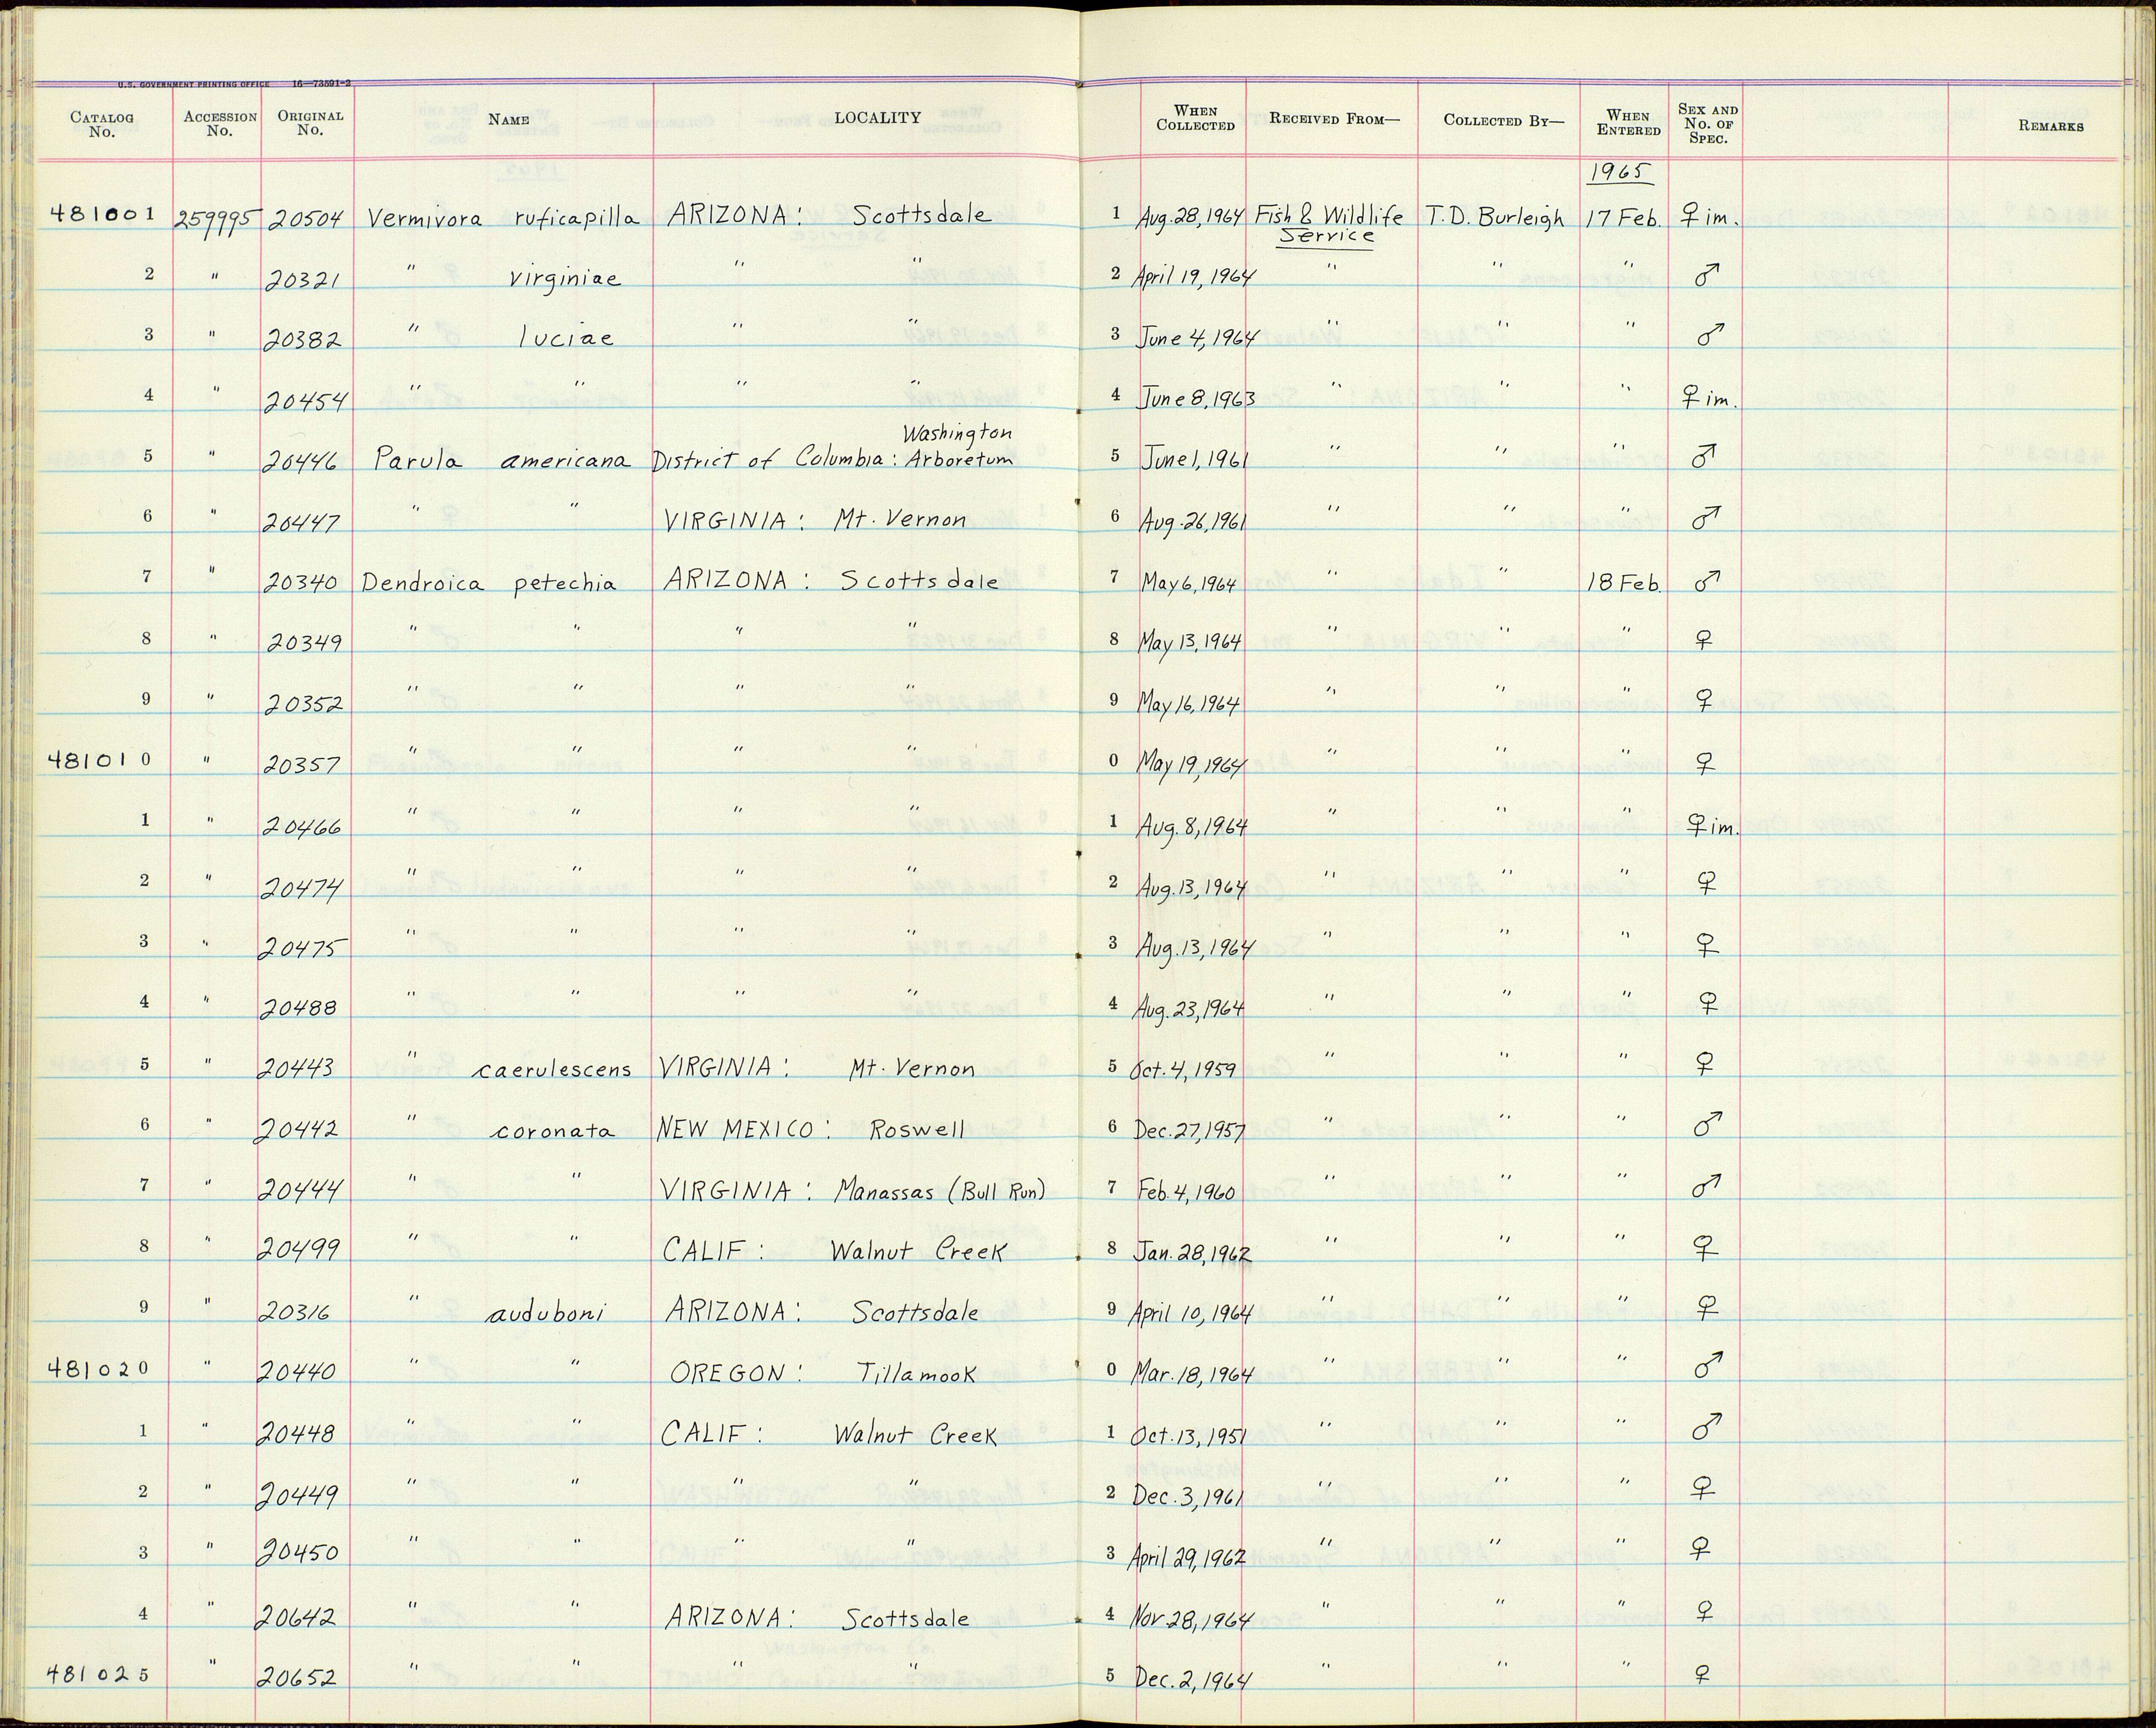Click the date 'Oct. 13, 1951'
Viewport: 2156px width, 1728px height.
tap(1189, 1436)
